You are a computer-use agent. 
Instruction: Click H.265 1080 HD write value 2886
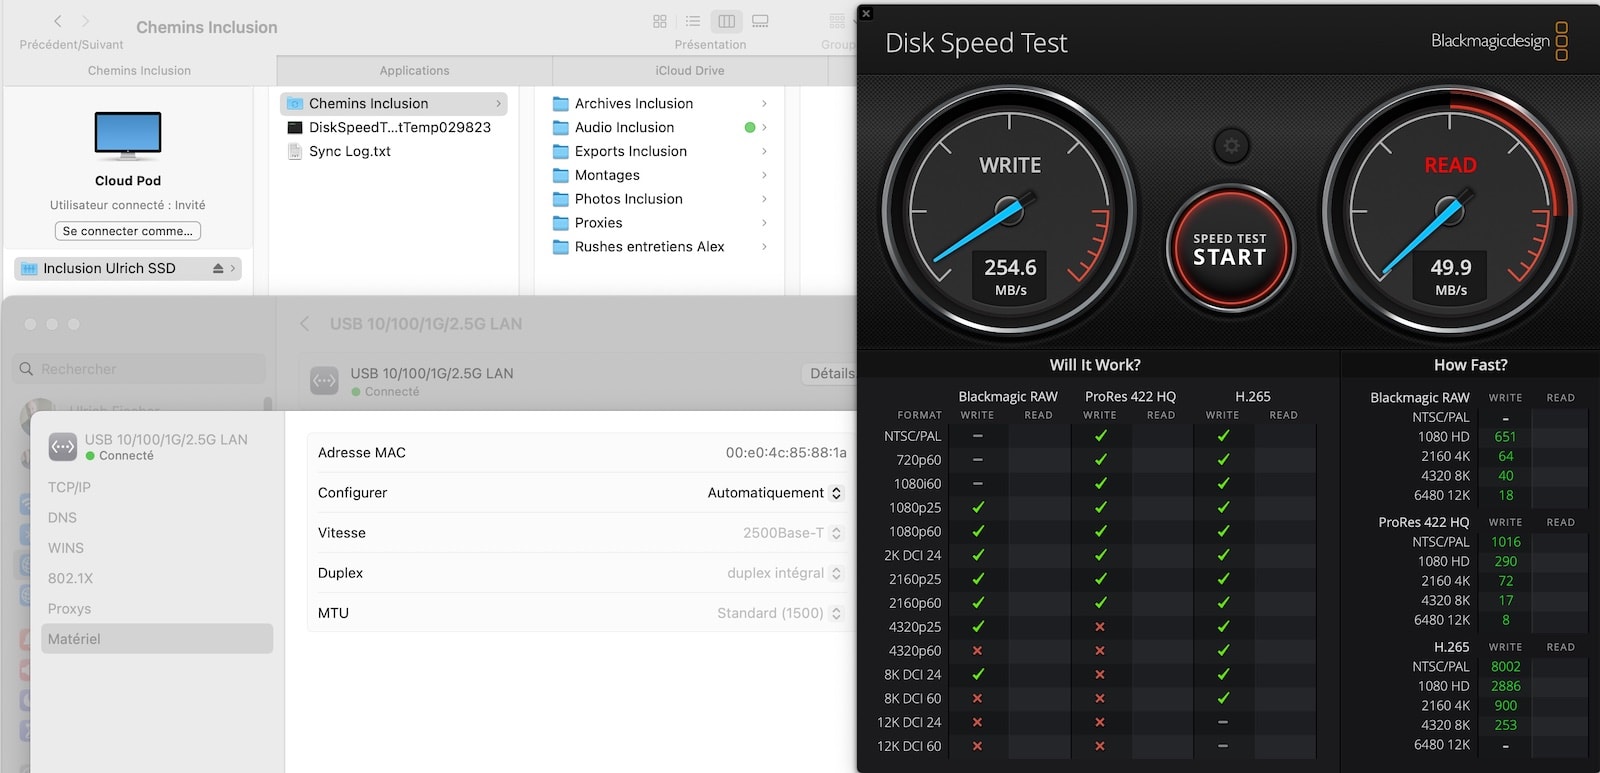click(1505, 686)
